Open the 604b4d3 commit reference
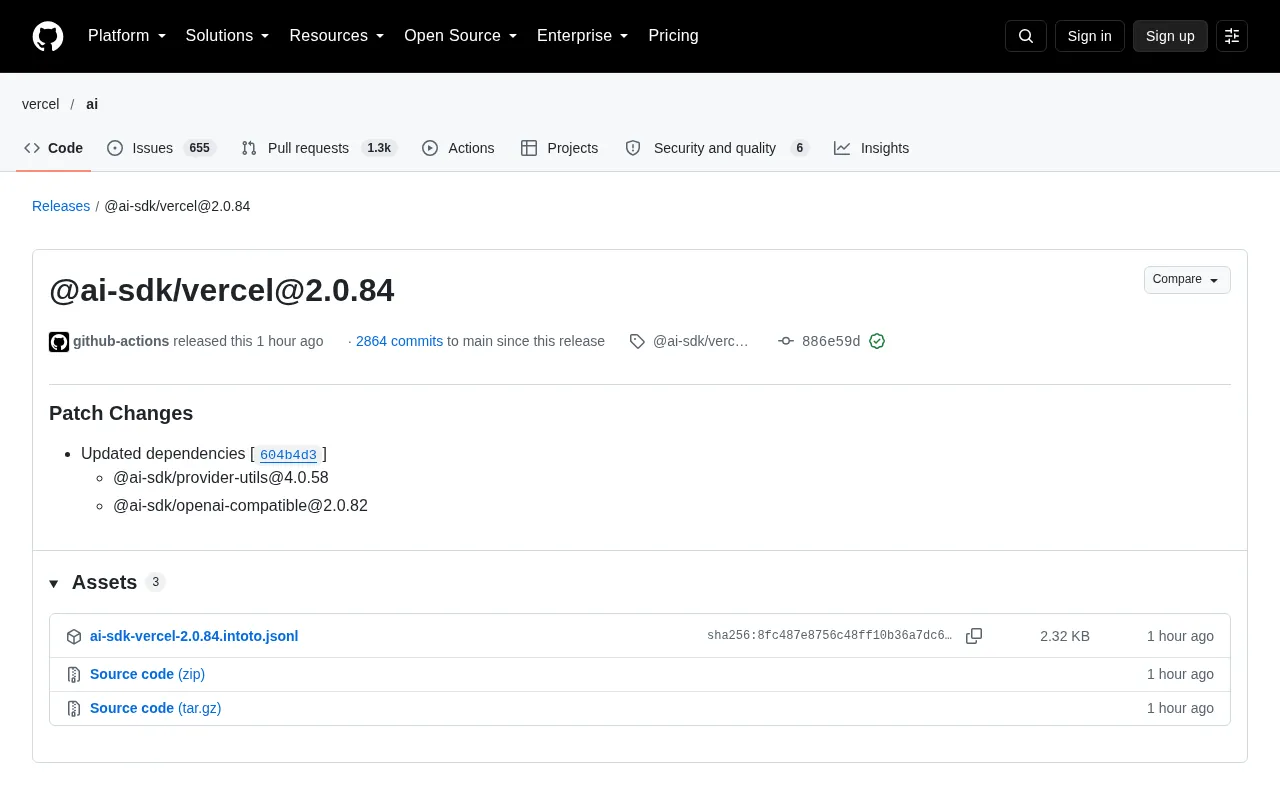Image resolution: width=1280 pixels, height=800 pixels. [x=288, y=455]
